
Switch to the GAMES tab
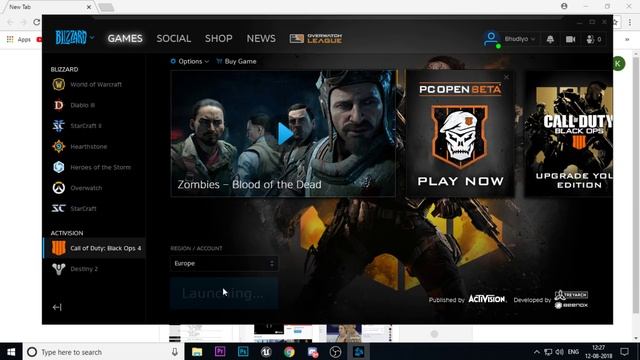(x=125, y=39)
